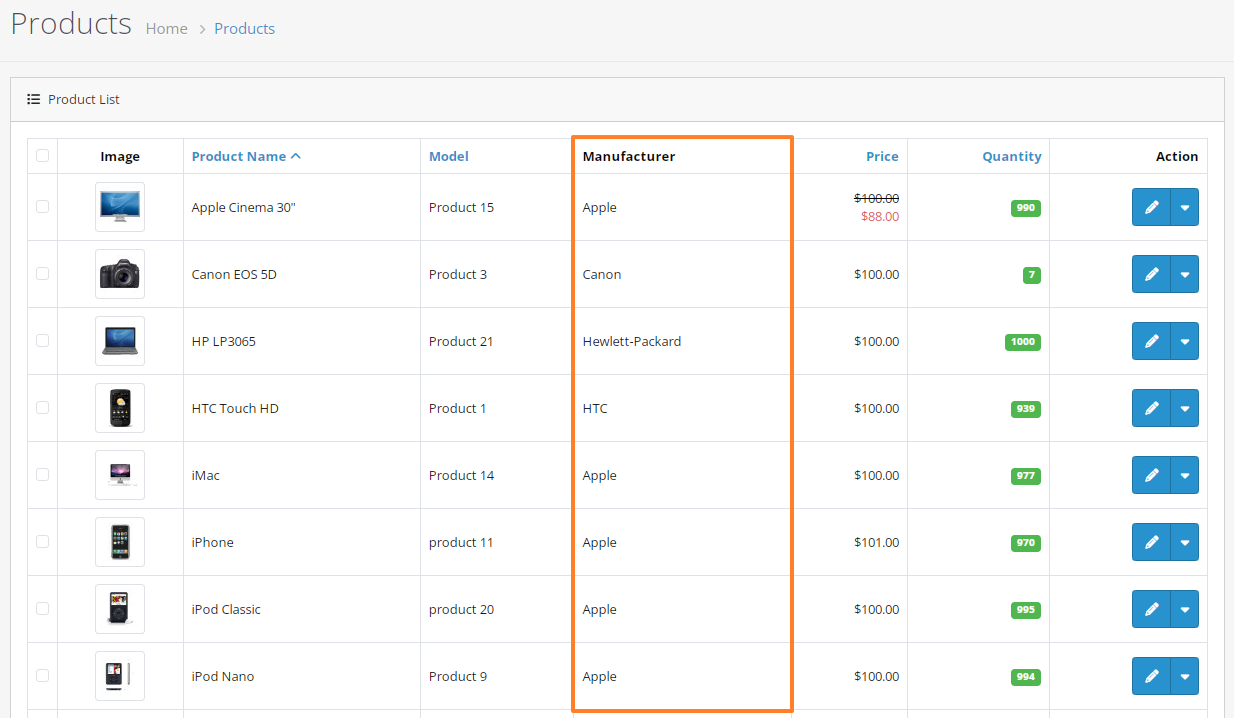Click the edit pencil for Apple Cinema 30"
The height and width of the screenshot is (718, 1234).
pos(1151,207)
